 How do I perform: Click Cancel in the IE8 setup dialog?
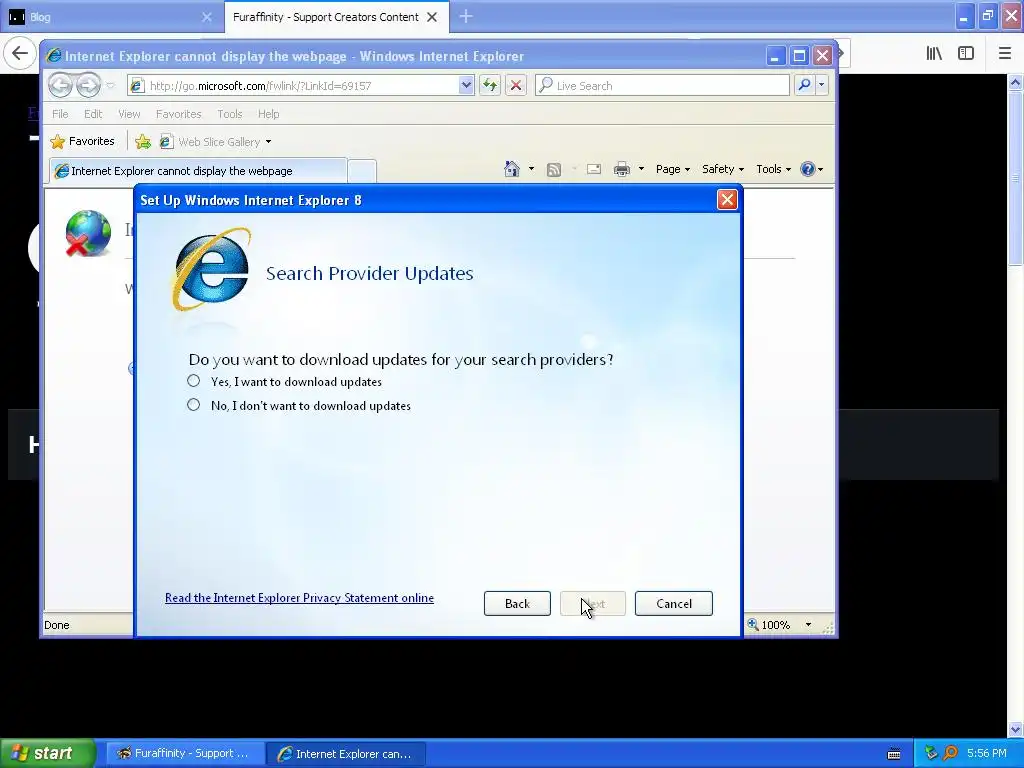673,603
